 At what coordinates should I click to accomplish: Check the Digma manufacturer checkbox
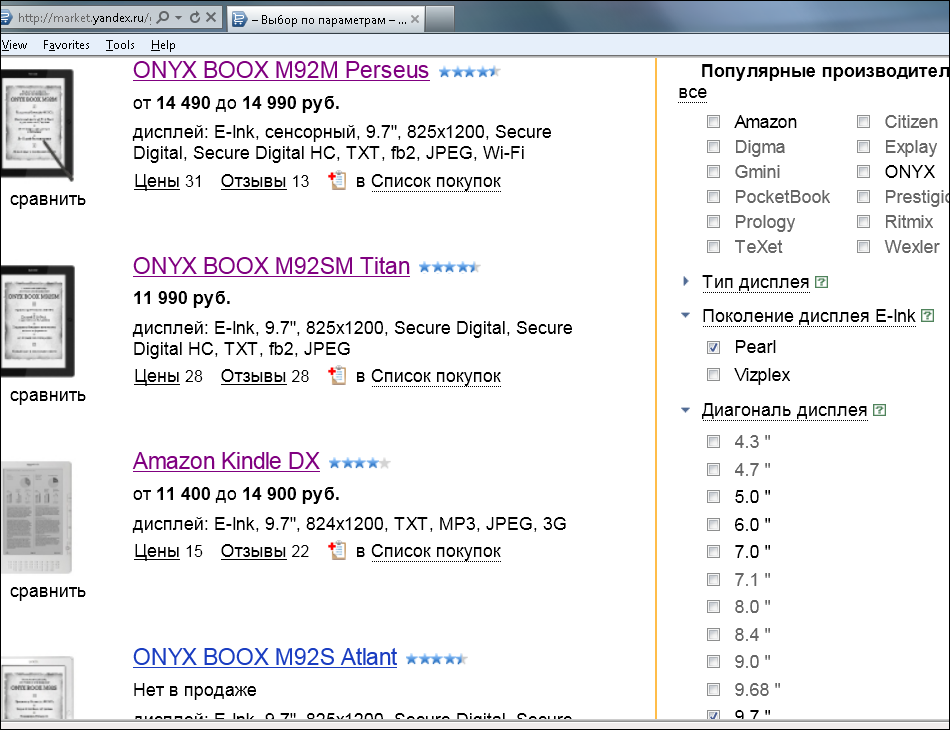[714, 147]
